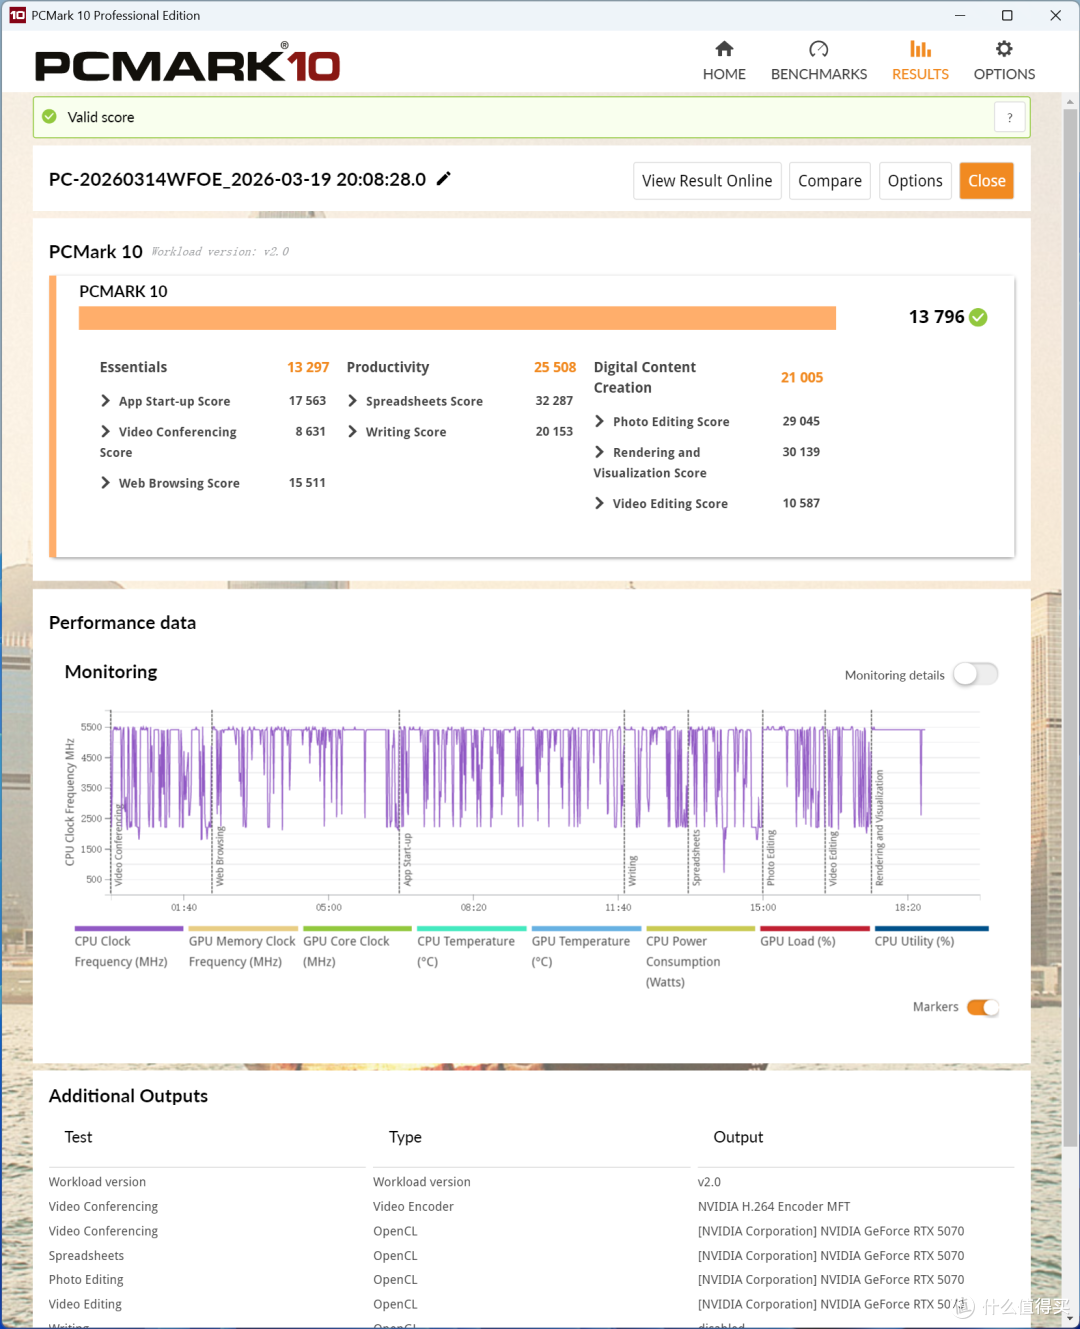The height and width of the screenshot is (1329, 1080).
Task: Click the PCMark 10 title bar logo
Action: click(x=17, y=15)
